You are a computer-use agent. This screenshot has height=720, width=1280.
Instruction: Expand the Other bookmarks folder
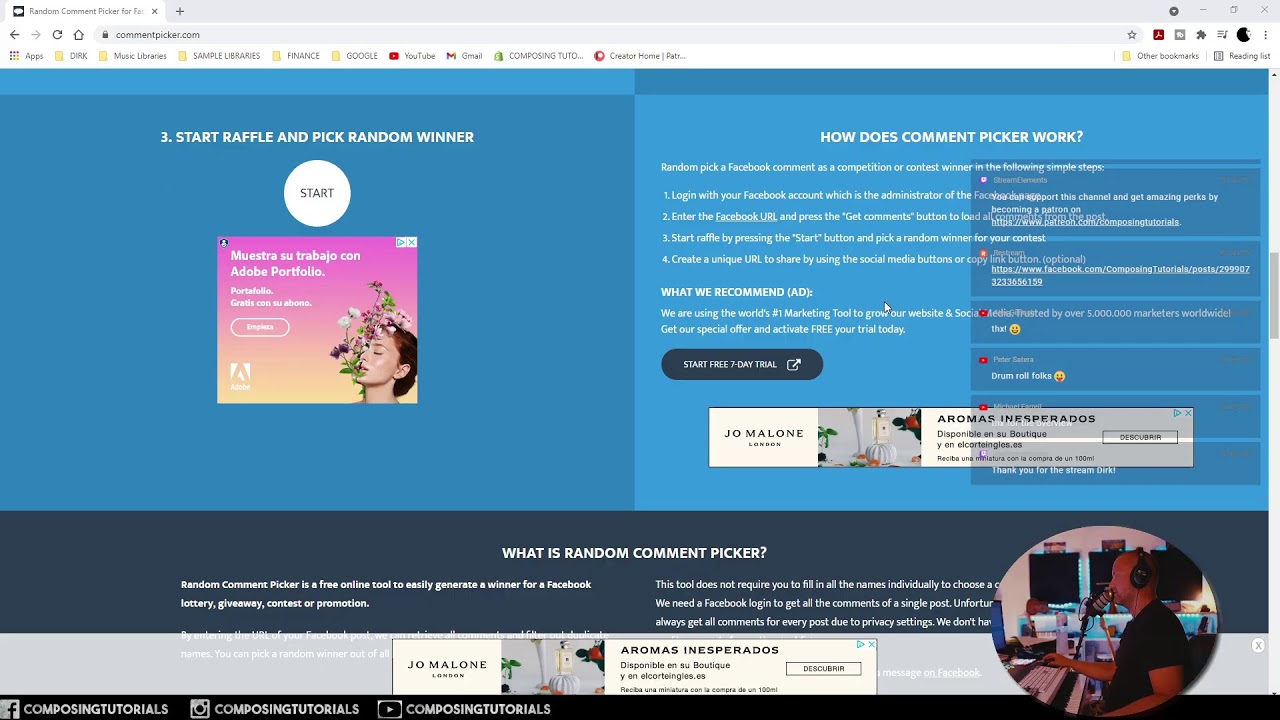1160,56
